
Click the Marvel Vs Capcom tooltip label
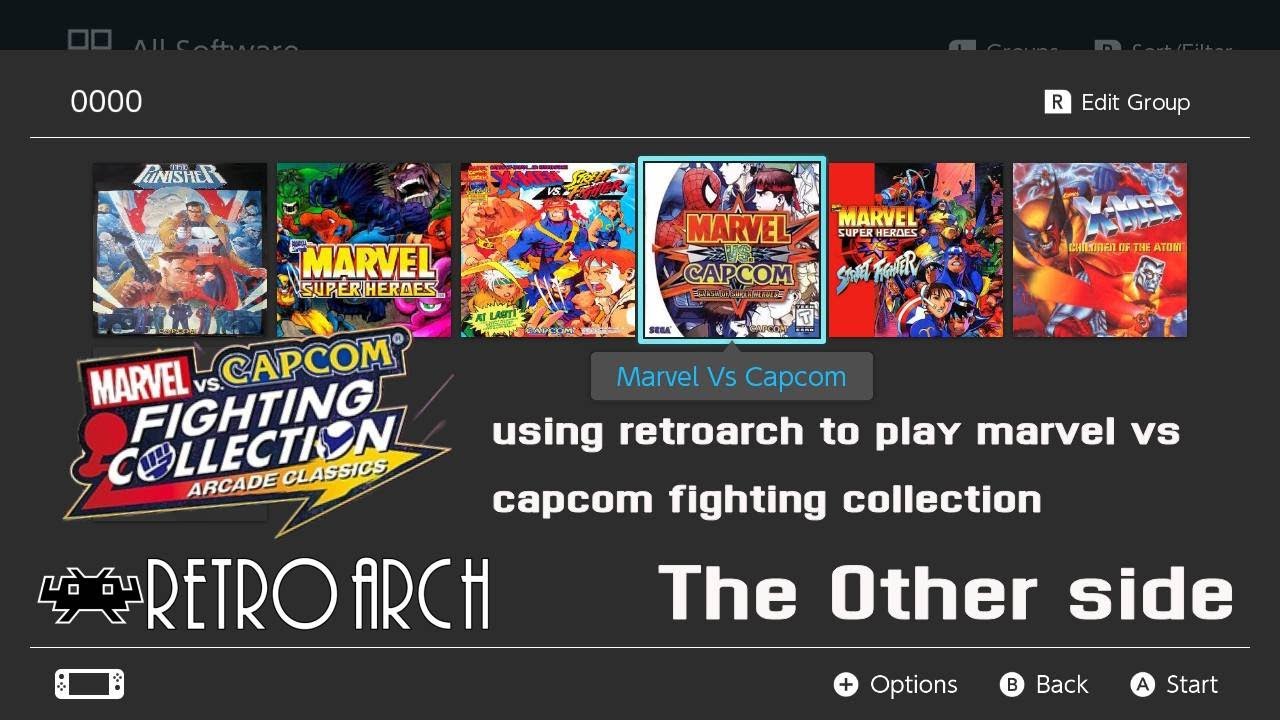(732, 377)
